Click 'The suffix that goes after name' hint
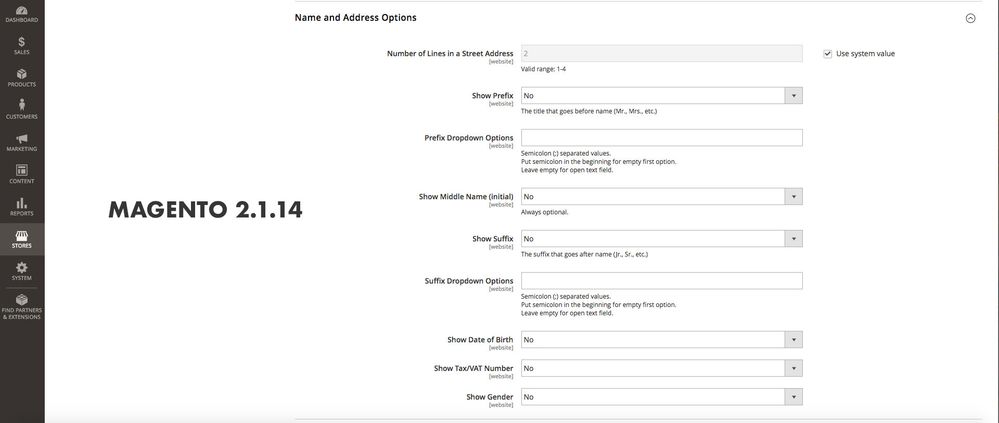 [584, 254]
